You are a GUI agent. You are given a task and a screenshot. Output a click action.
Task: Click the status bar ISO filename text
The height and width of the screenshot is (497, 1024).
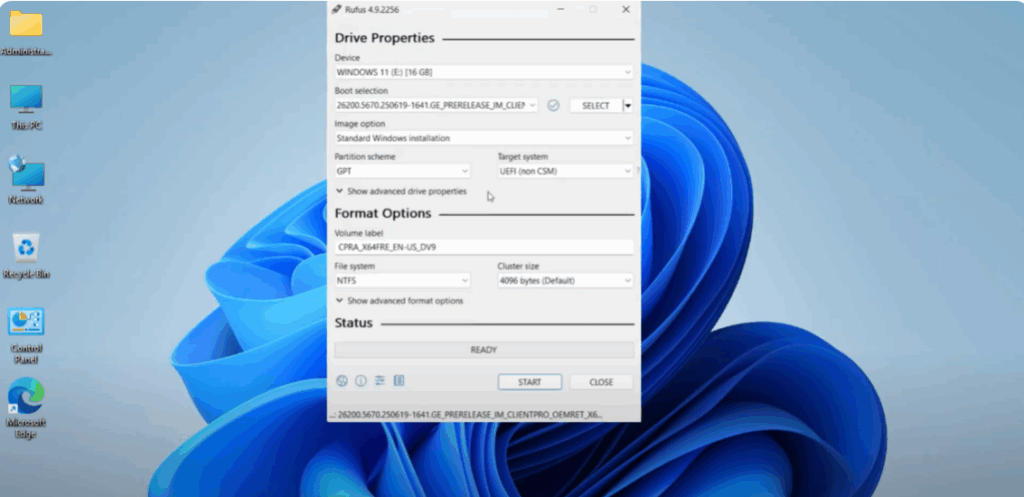[x=468, y=415]
